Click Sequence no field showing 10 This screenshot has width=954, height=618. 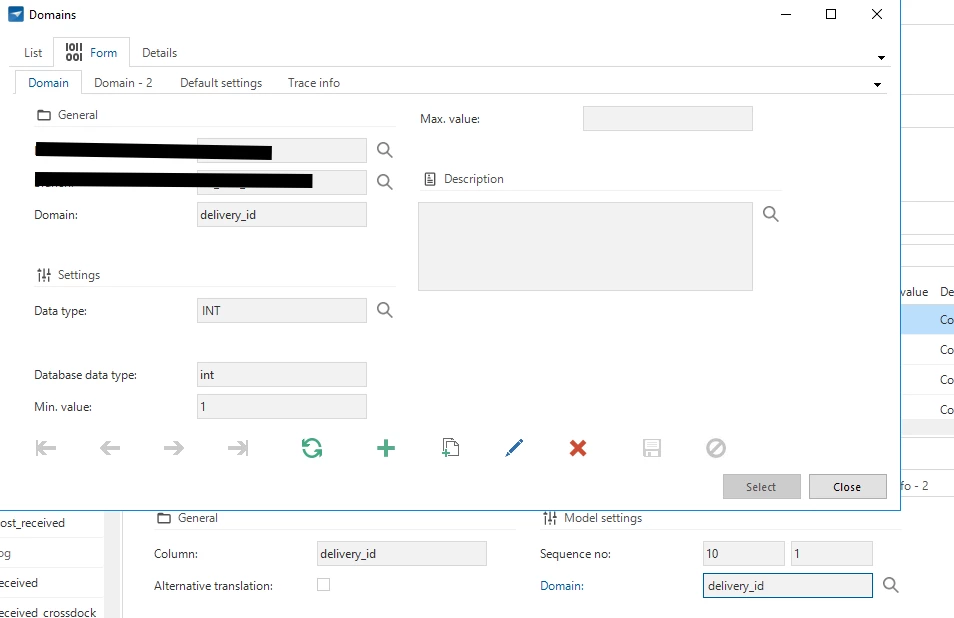pyautogui.click(x=743, y=554)
